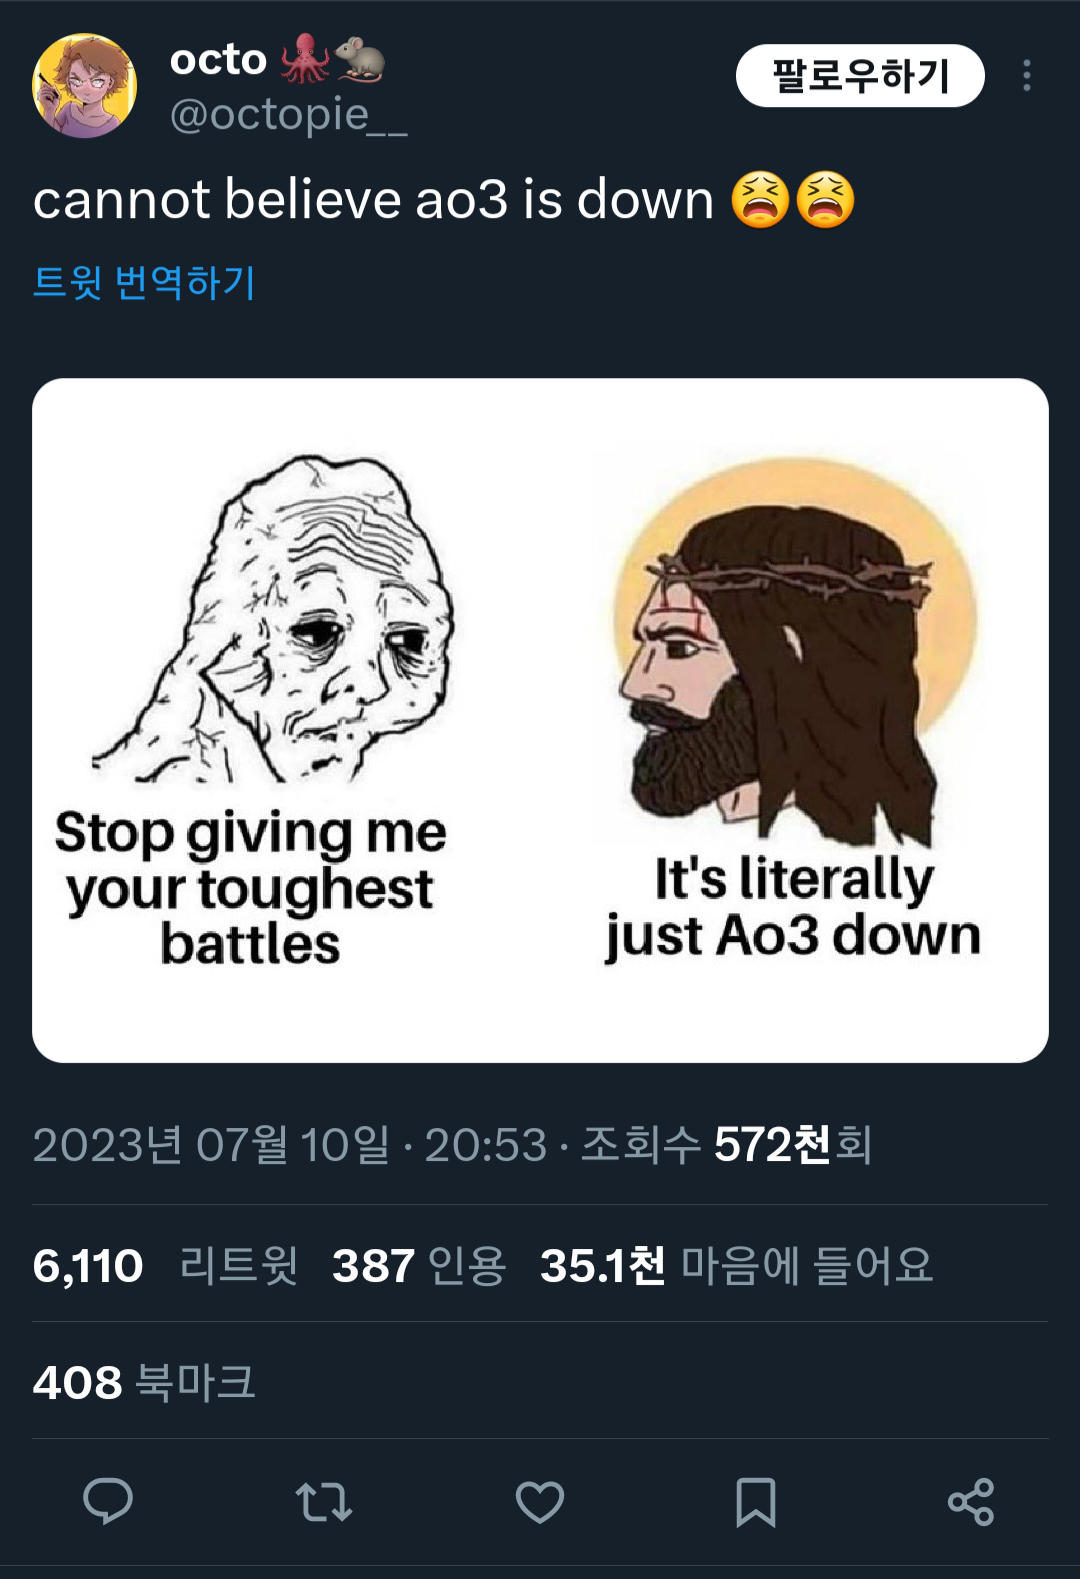Image resolution: width=1080 pixels, height=1579 pixels.
Task: Tap the octopus emoji beside username
Action: pos(304,58)
